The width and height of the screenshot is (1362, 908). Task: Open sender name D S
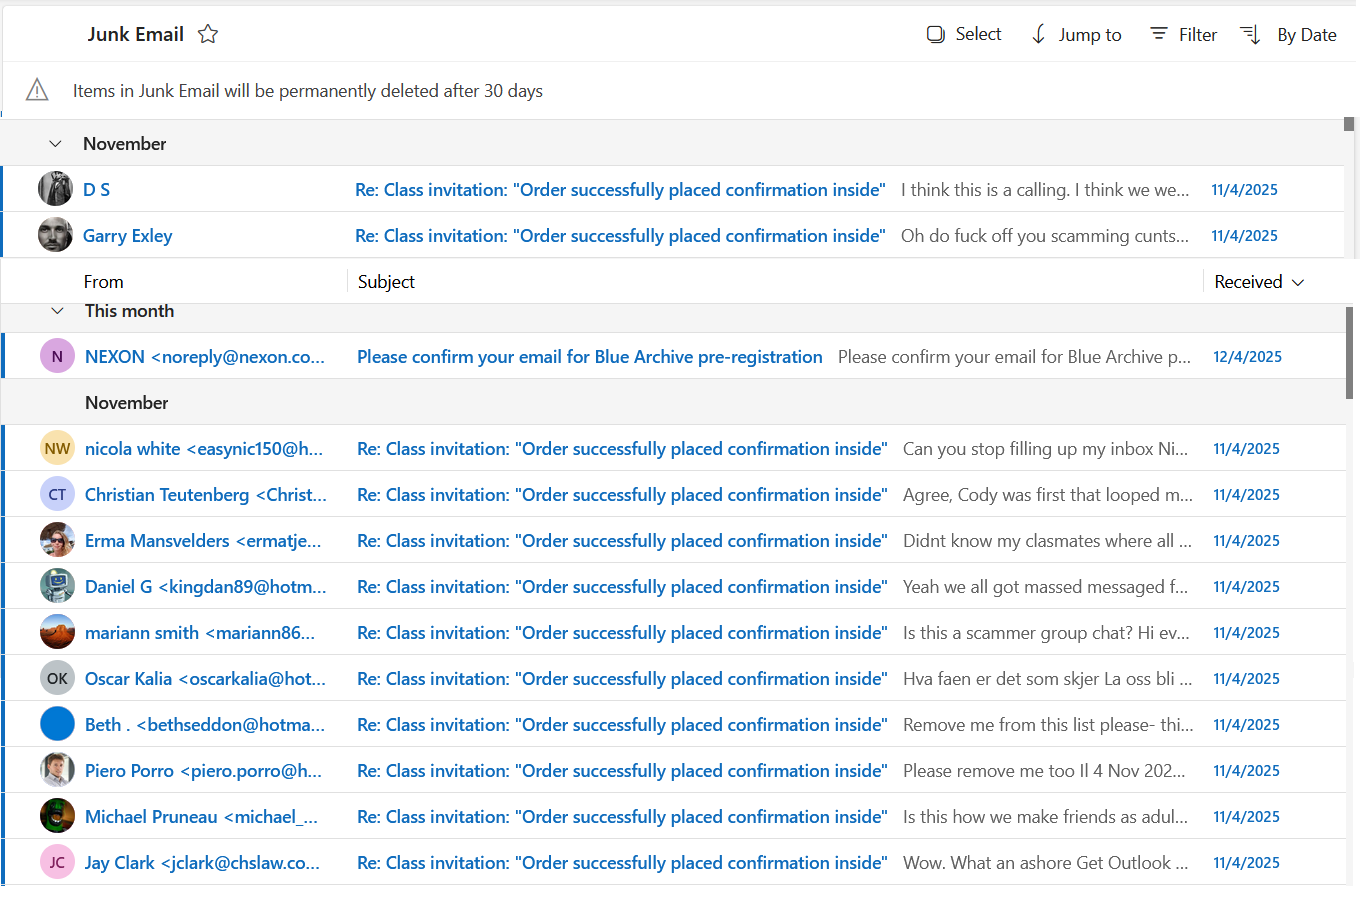pos(96,190)
